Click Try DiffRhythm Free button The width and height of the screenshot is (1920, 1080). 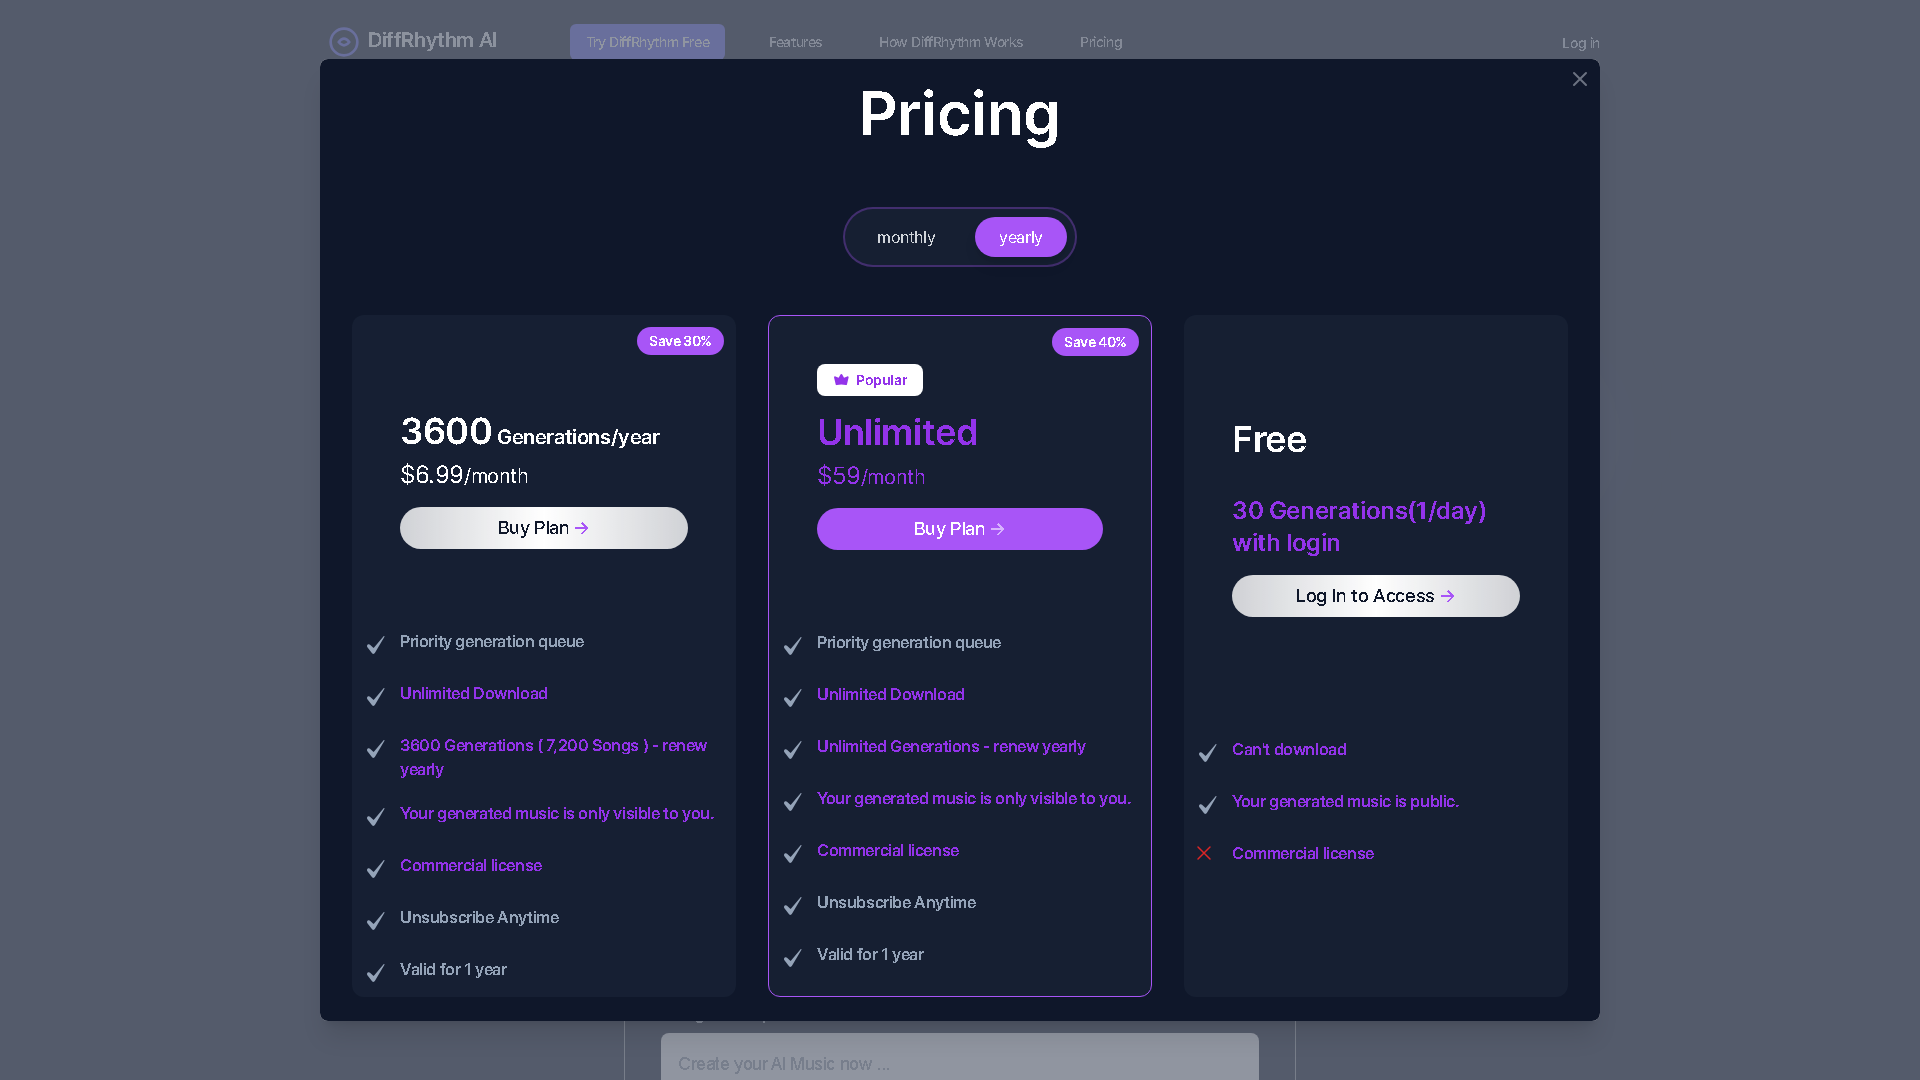click(647, 42)
